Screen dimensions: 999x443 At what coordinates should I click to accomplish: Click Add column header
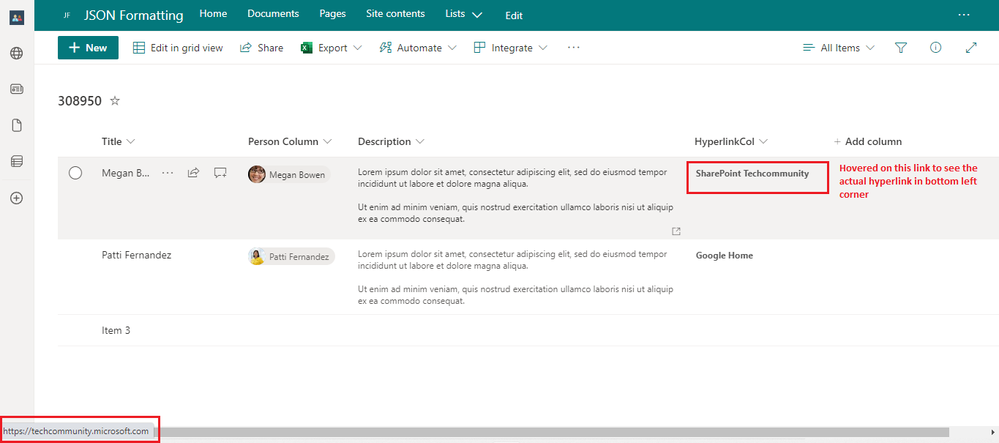868,142
